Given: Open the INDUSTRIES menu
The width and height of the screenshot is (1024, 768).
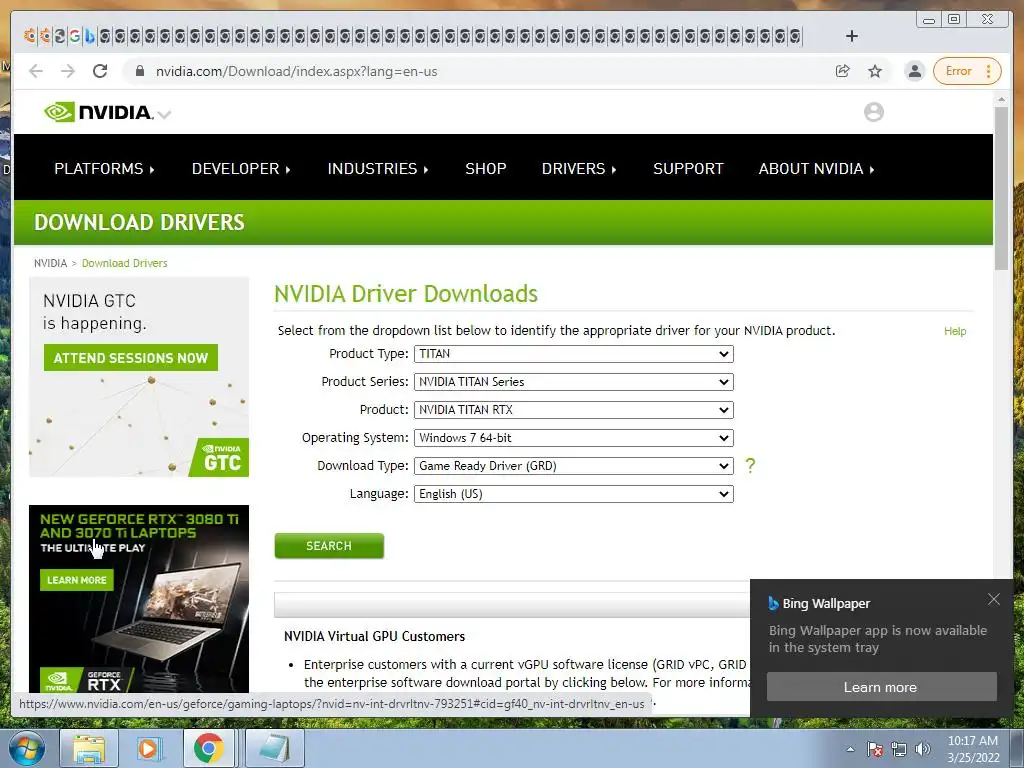Looking at the screenshot, I should click(x=377, y=168).
